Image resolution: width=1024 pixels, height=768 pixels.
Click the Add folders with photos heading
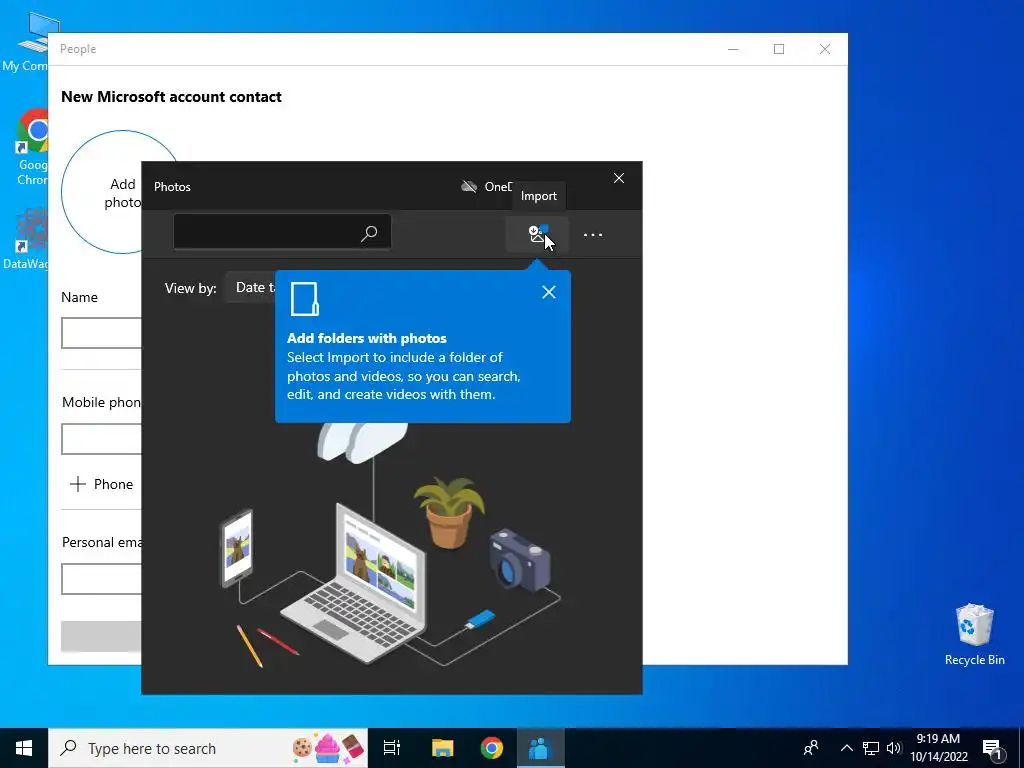pos(367,338)
